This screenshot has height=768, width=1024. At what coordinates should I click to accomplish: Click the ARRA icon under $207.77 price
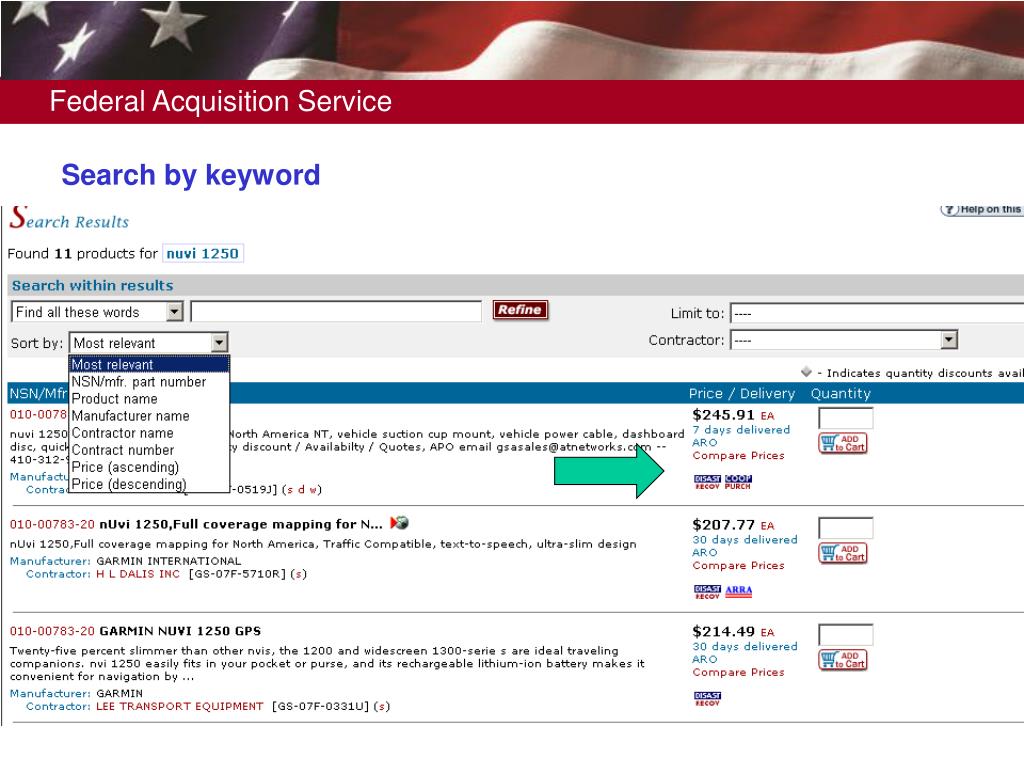[x=739, y=591]
